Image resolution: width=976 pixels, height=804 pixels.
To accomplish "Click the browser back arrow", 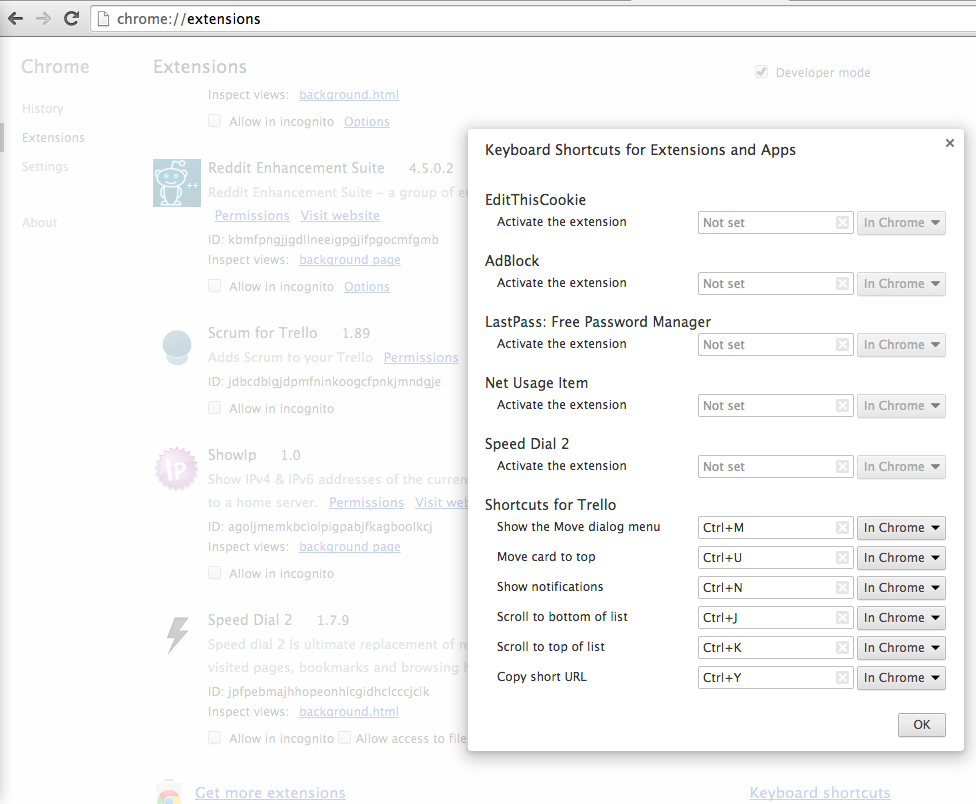I will click(16, 19).
